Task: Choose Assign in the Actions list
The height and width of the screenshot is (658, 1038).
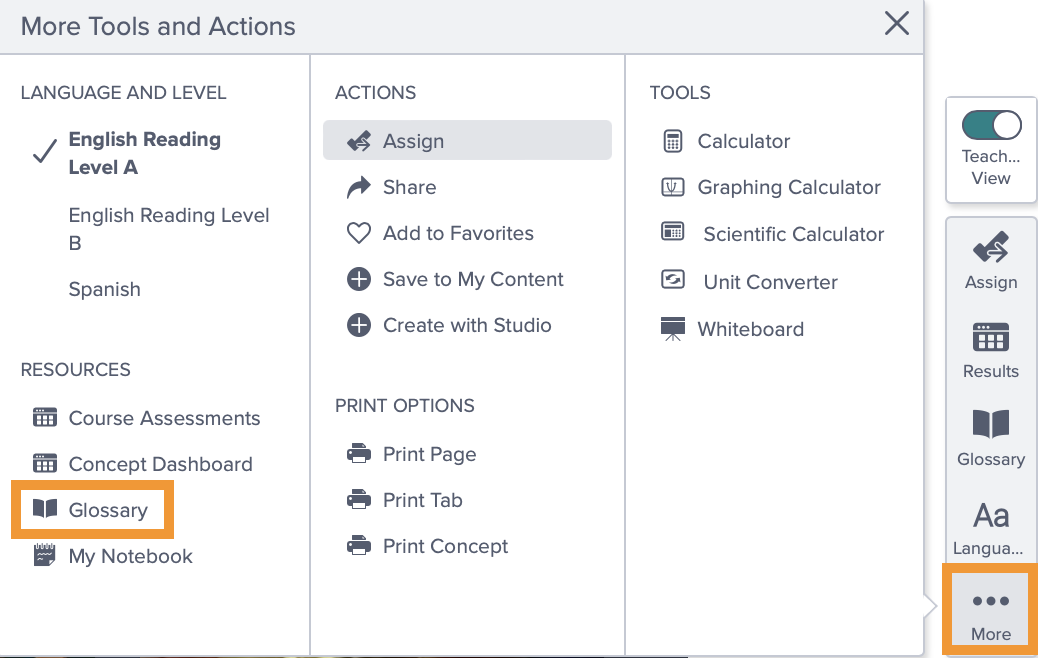Action: click(x=467, y=140)
